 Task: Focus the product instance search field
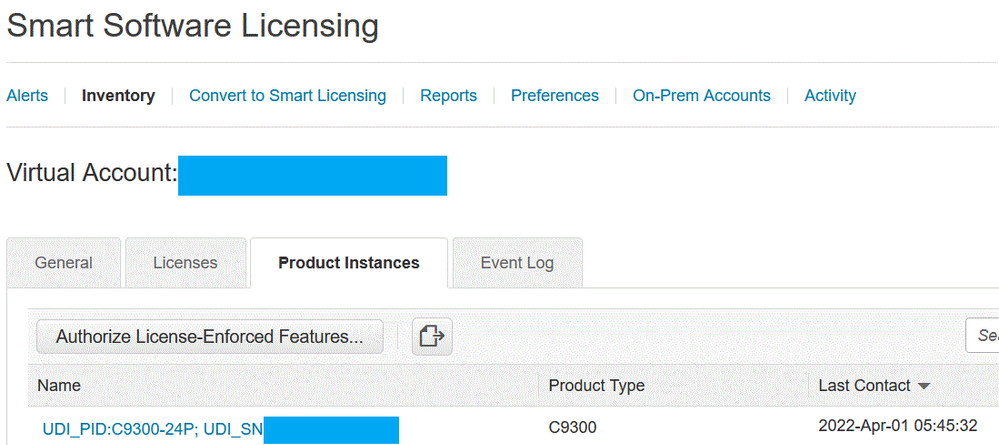[x=982, y=335]
